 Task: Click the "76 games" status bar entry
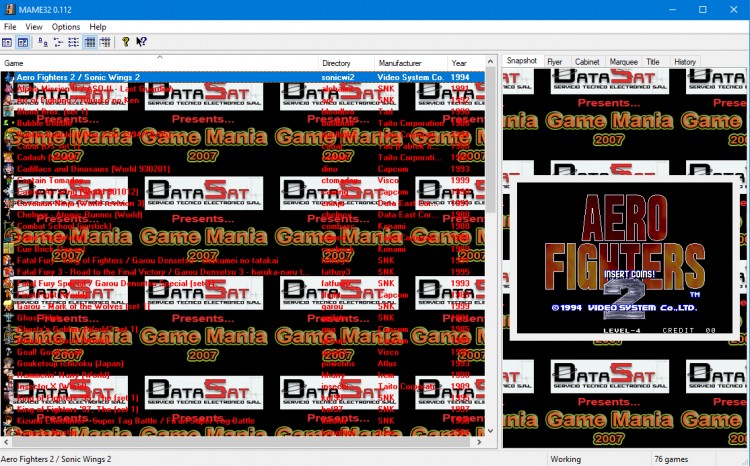(x=671, y=459)
